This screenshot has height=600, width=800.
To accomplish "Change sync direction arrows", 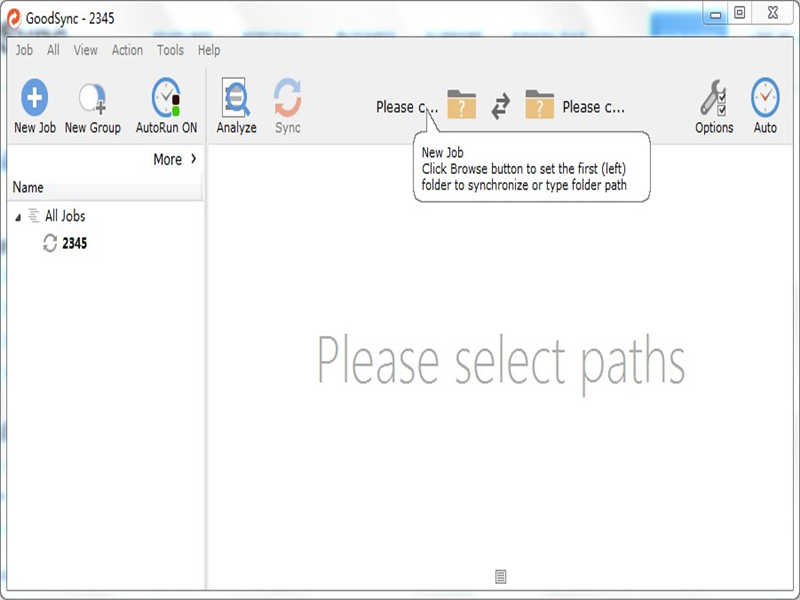I will pos(501,106).
